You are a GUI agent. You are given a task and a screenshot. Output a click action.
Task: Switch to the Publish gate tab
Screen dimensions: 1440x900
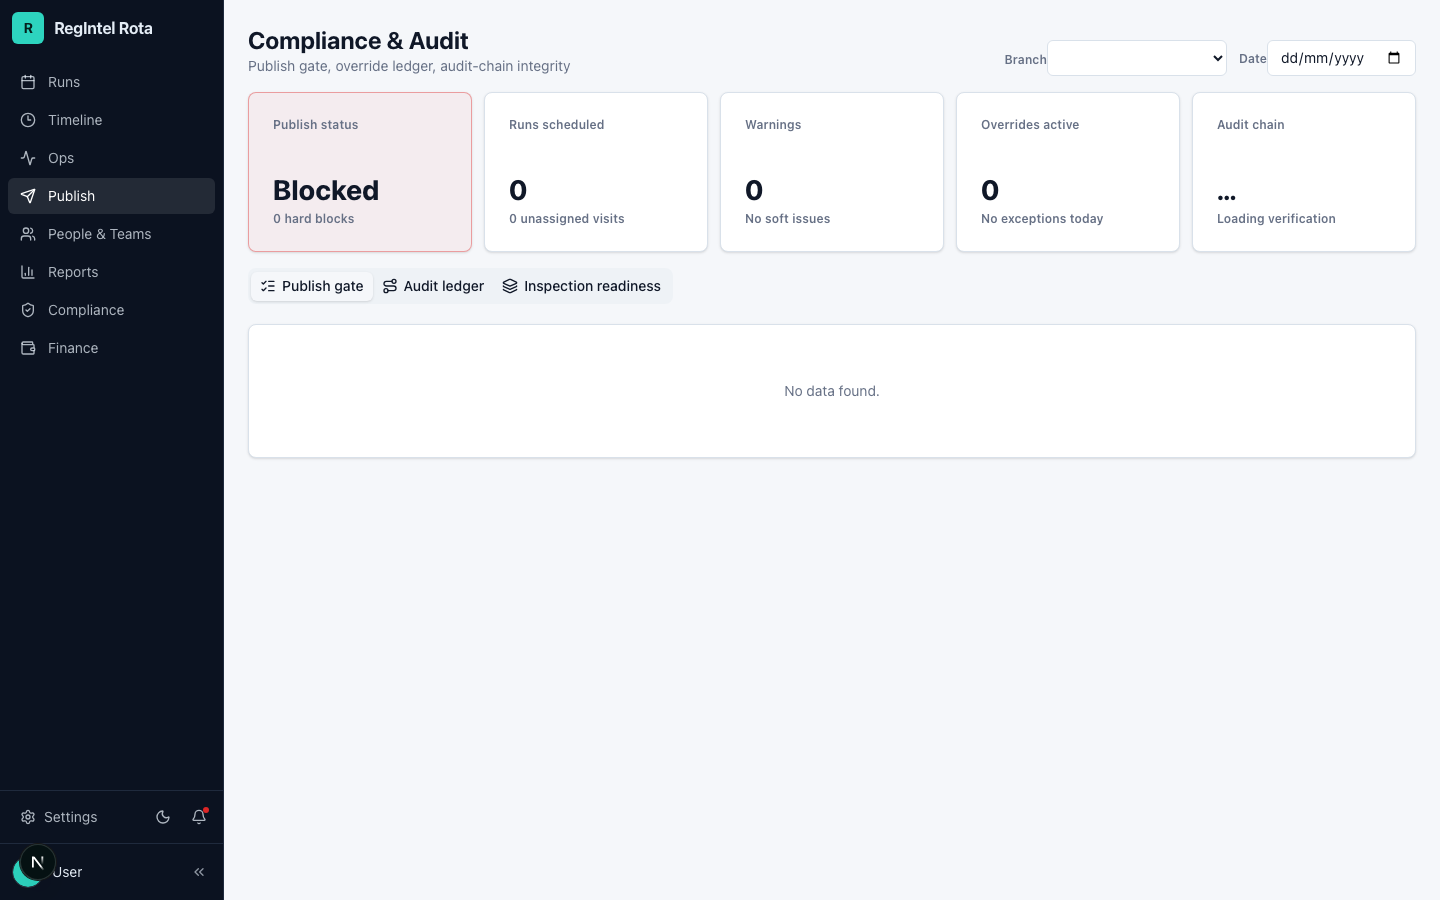tap(312, 286)
